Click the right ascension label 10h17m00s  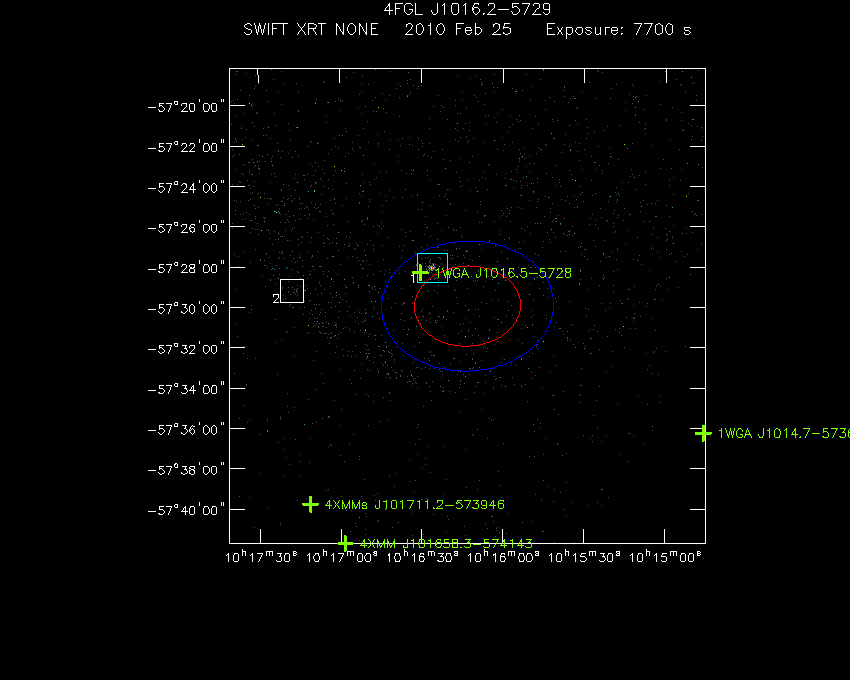pos(342,557)
